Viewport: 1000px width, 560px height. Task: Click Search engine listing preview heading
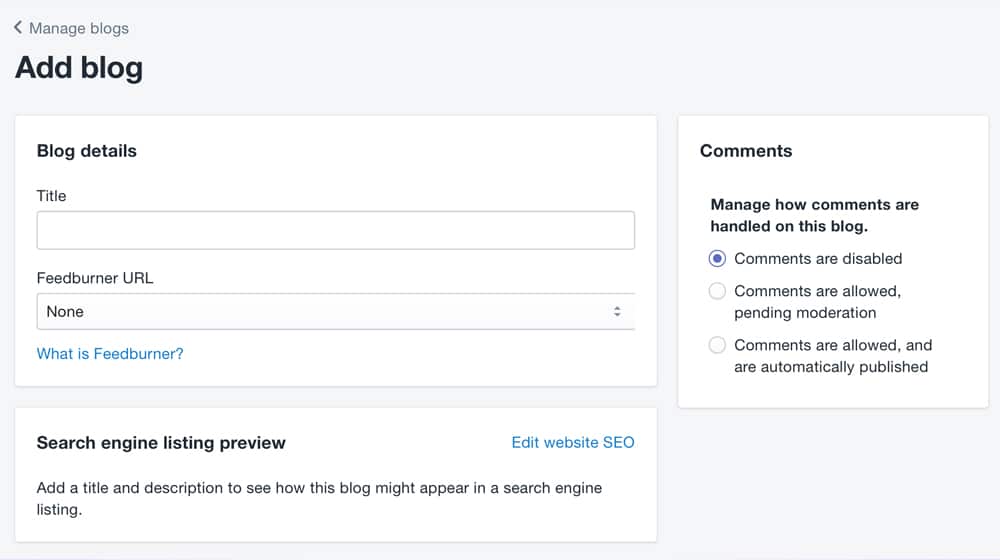[x=161, y=443]
